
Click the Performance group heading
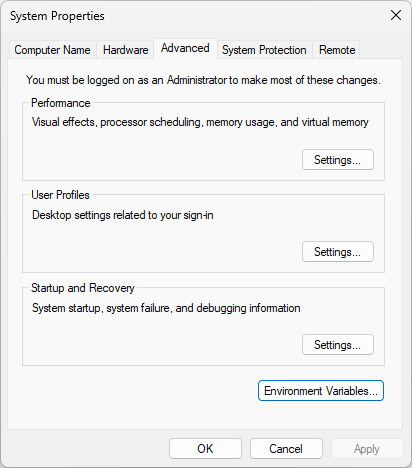point(61,103)
